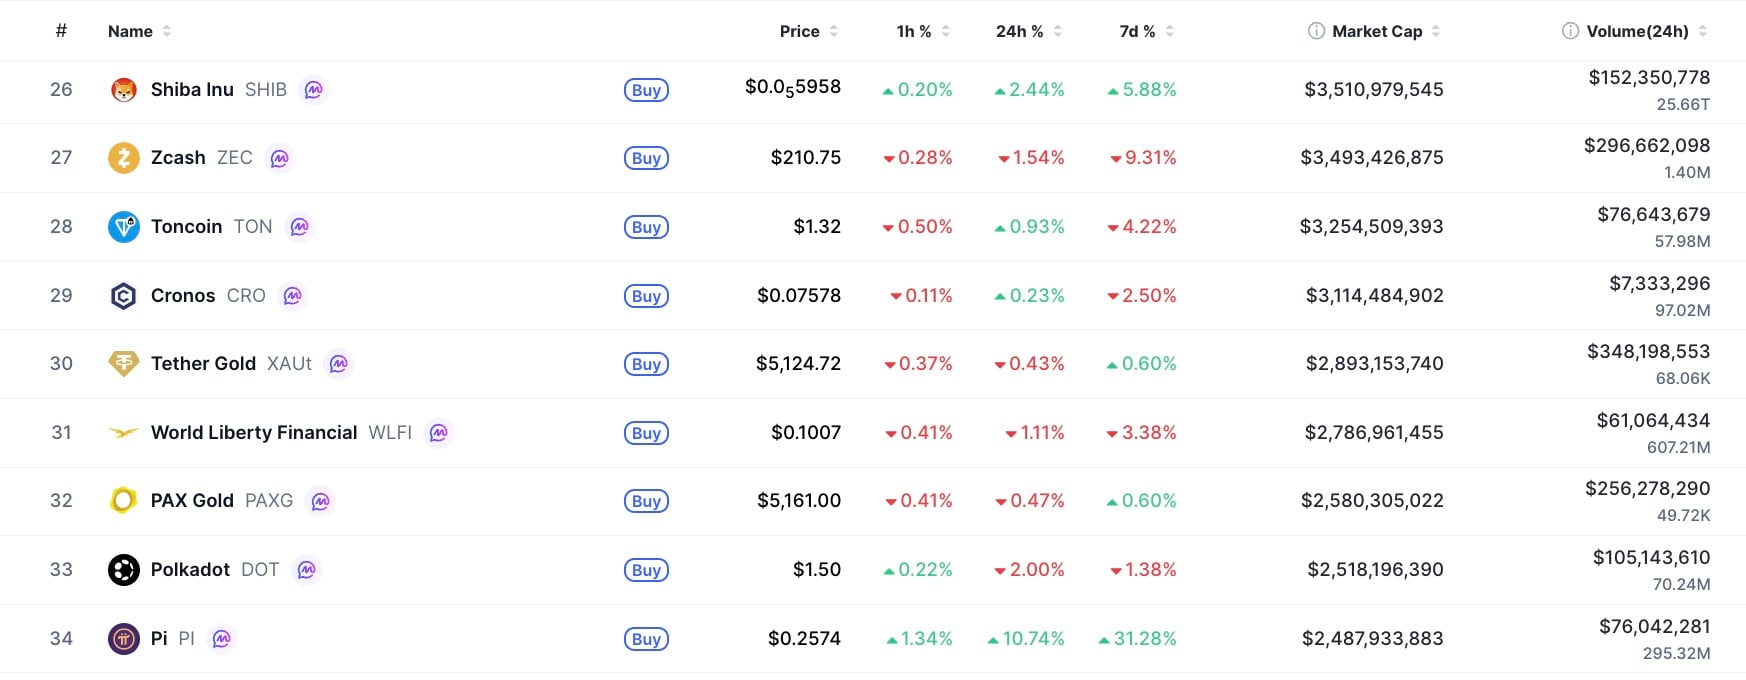The height and width of the screenshot is (680, 1746).
Task: Select the Zcash coin logo
Action: [x=123, y=158]
